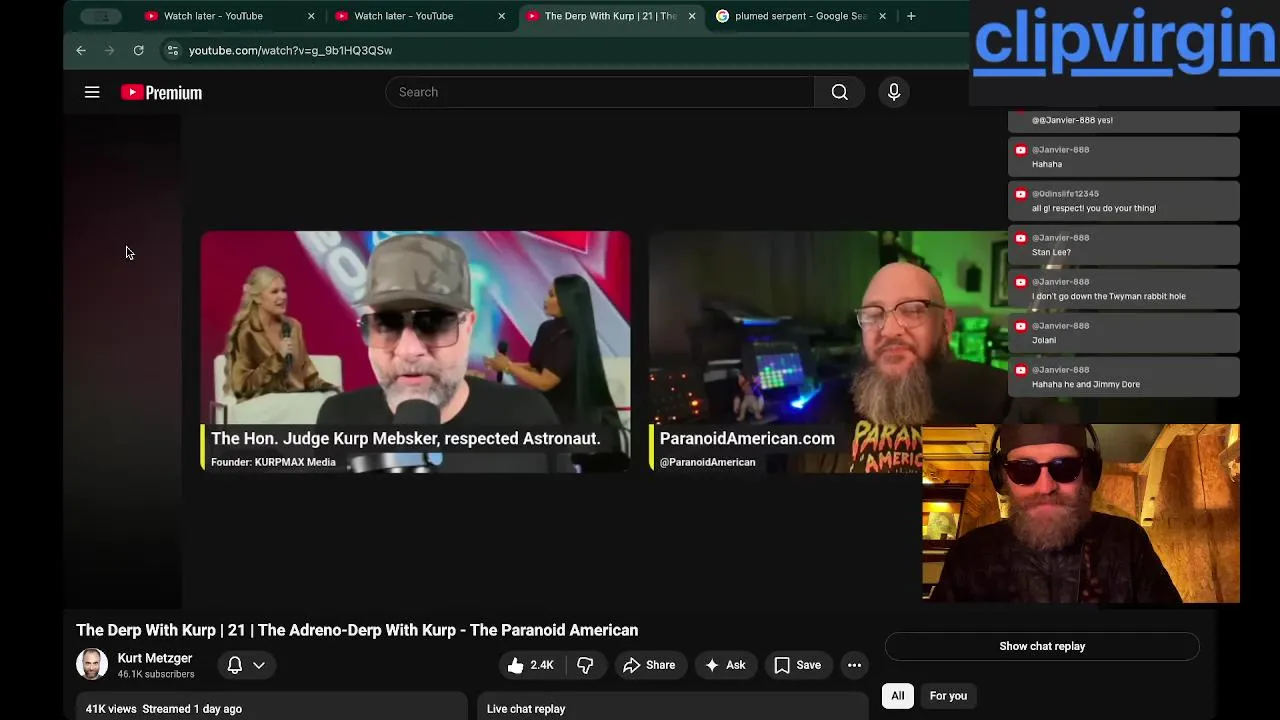The width and height of the screenshot is (1280, 720).
Task: Open Live chat replay section
Action: [x=672, y=709]
